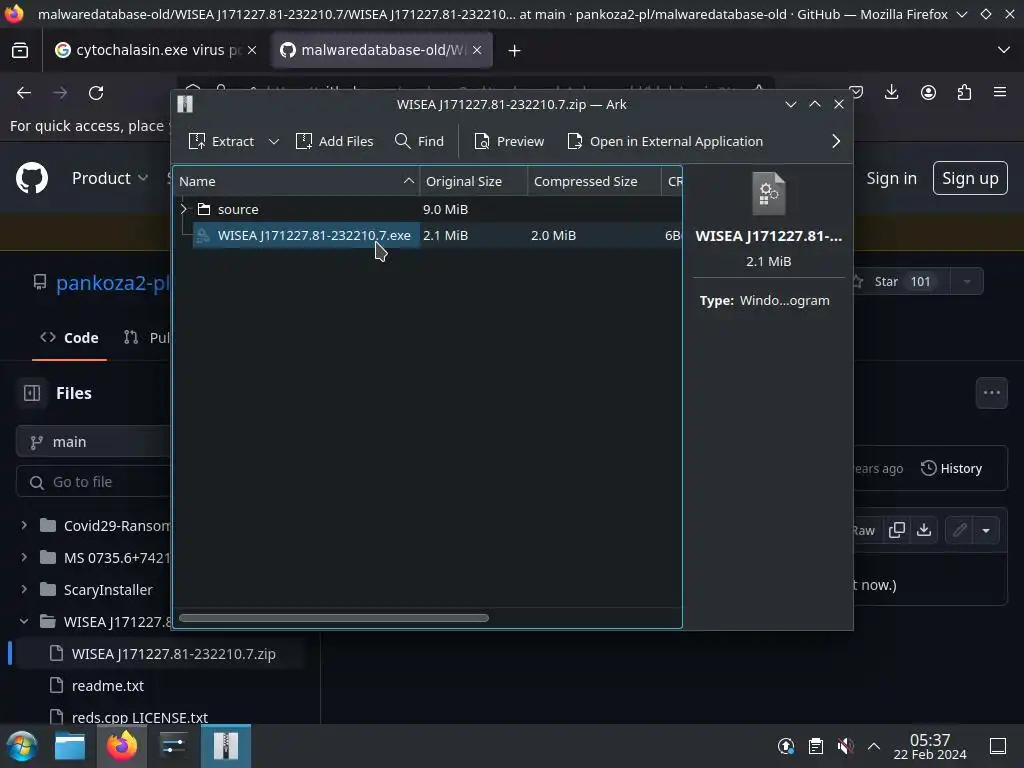Expand the ScaryInstaller folder

(24, 589)
